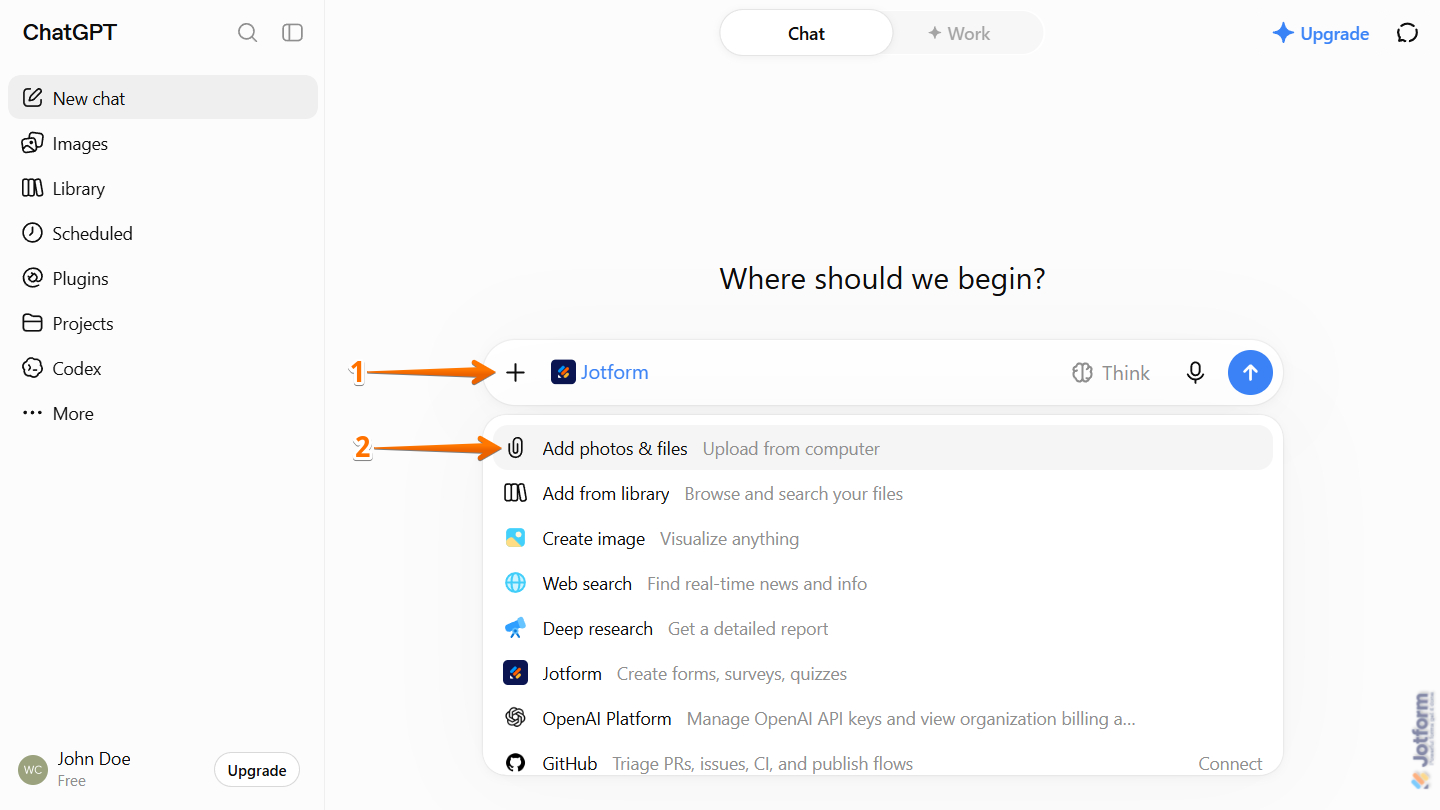Select Deep research menu entry
1440x810 pixels.
[x=883, y=628]
